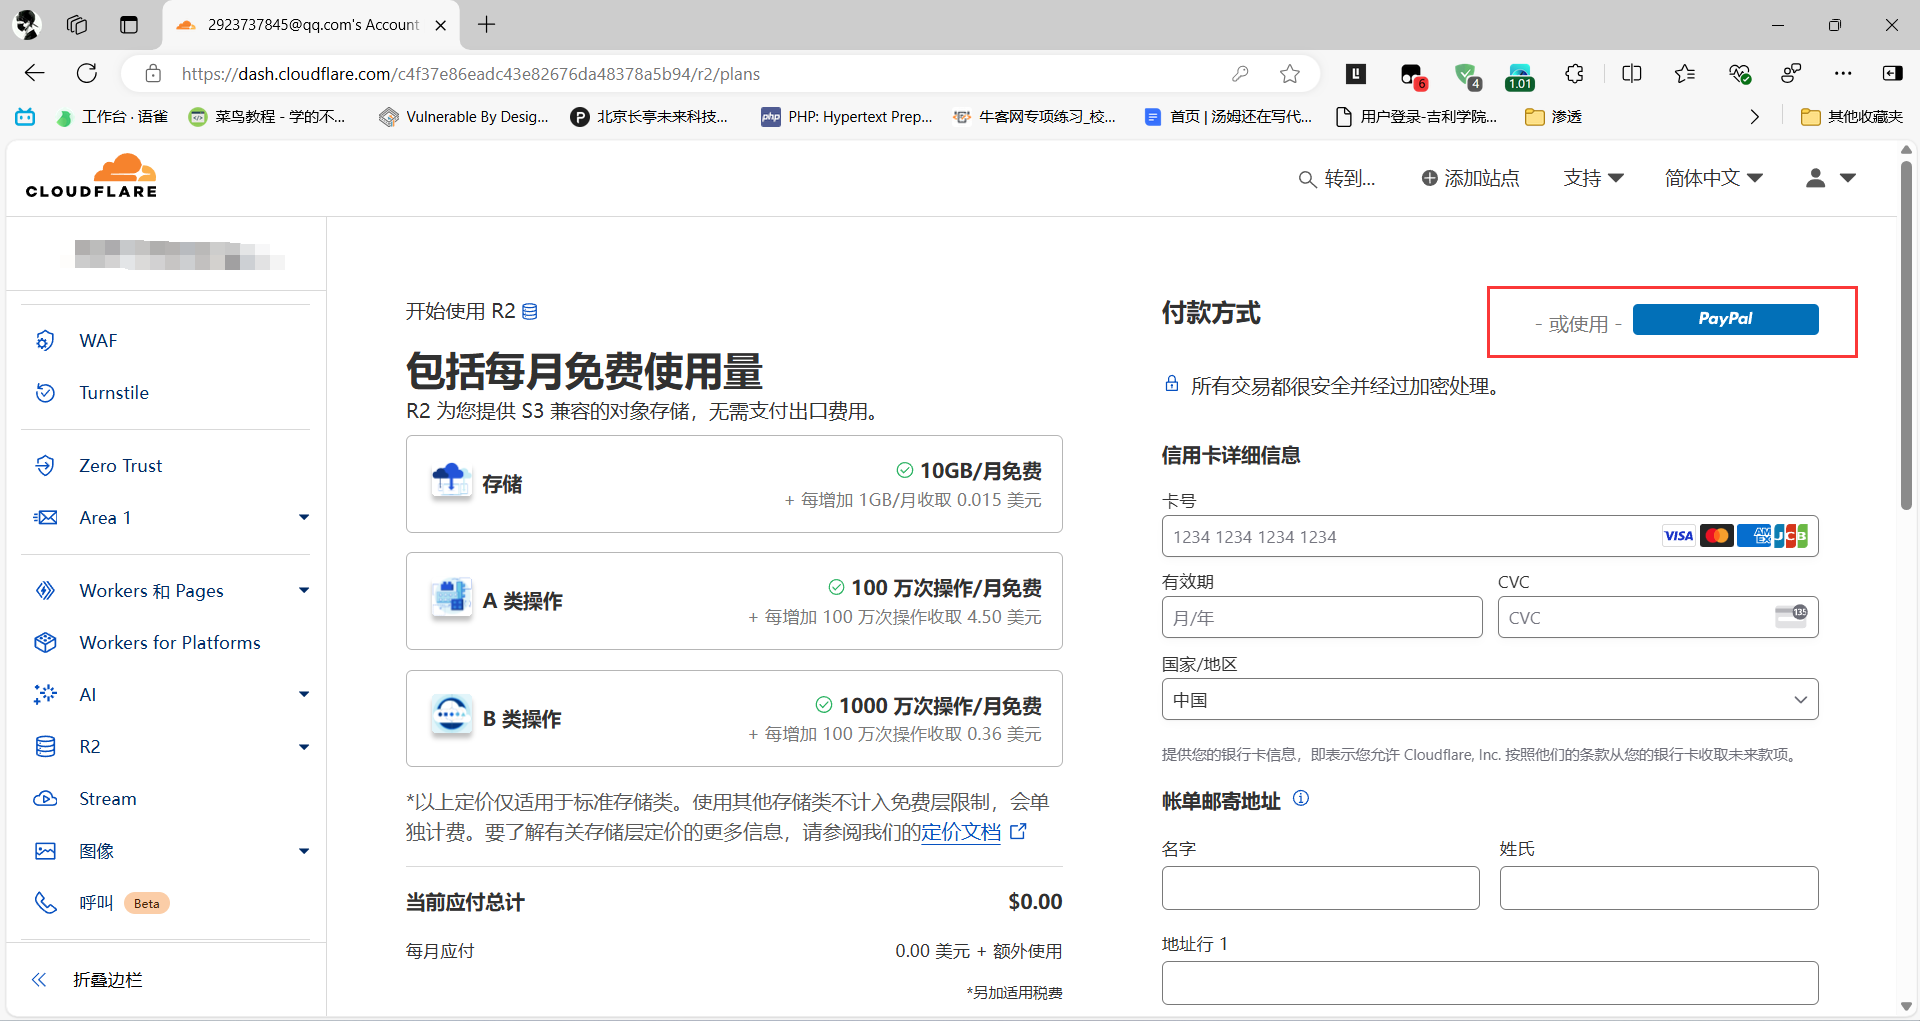
Task: Click R2 database icon in sidebar
Action: pos(45,747)
